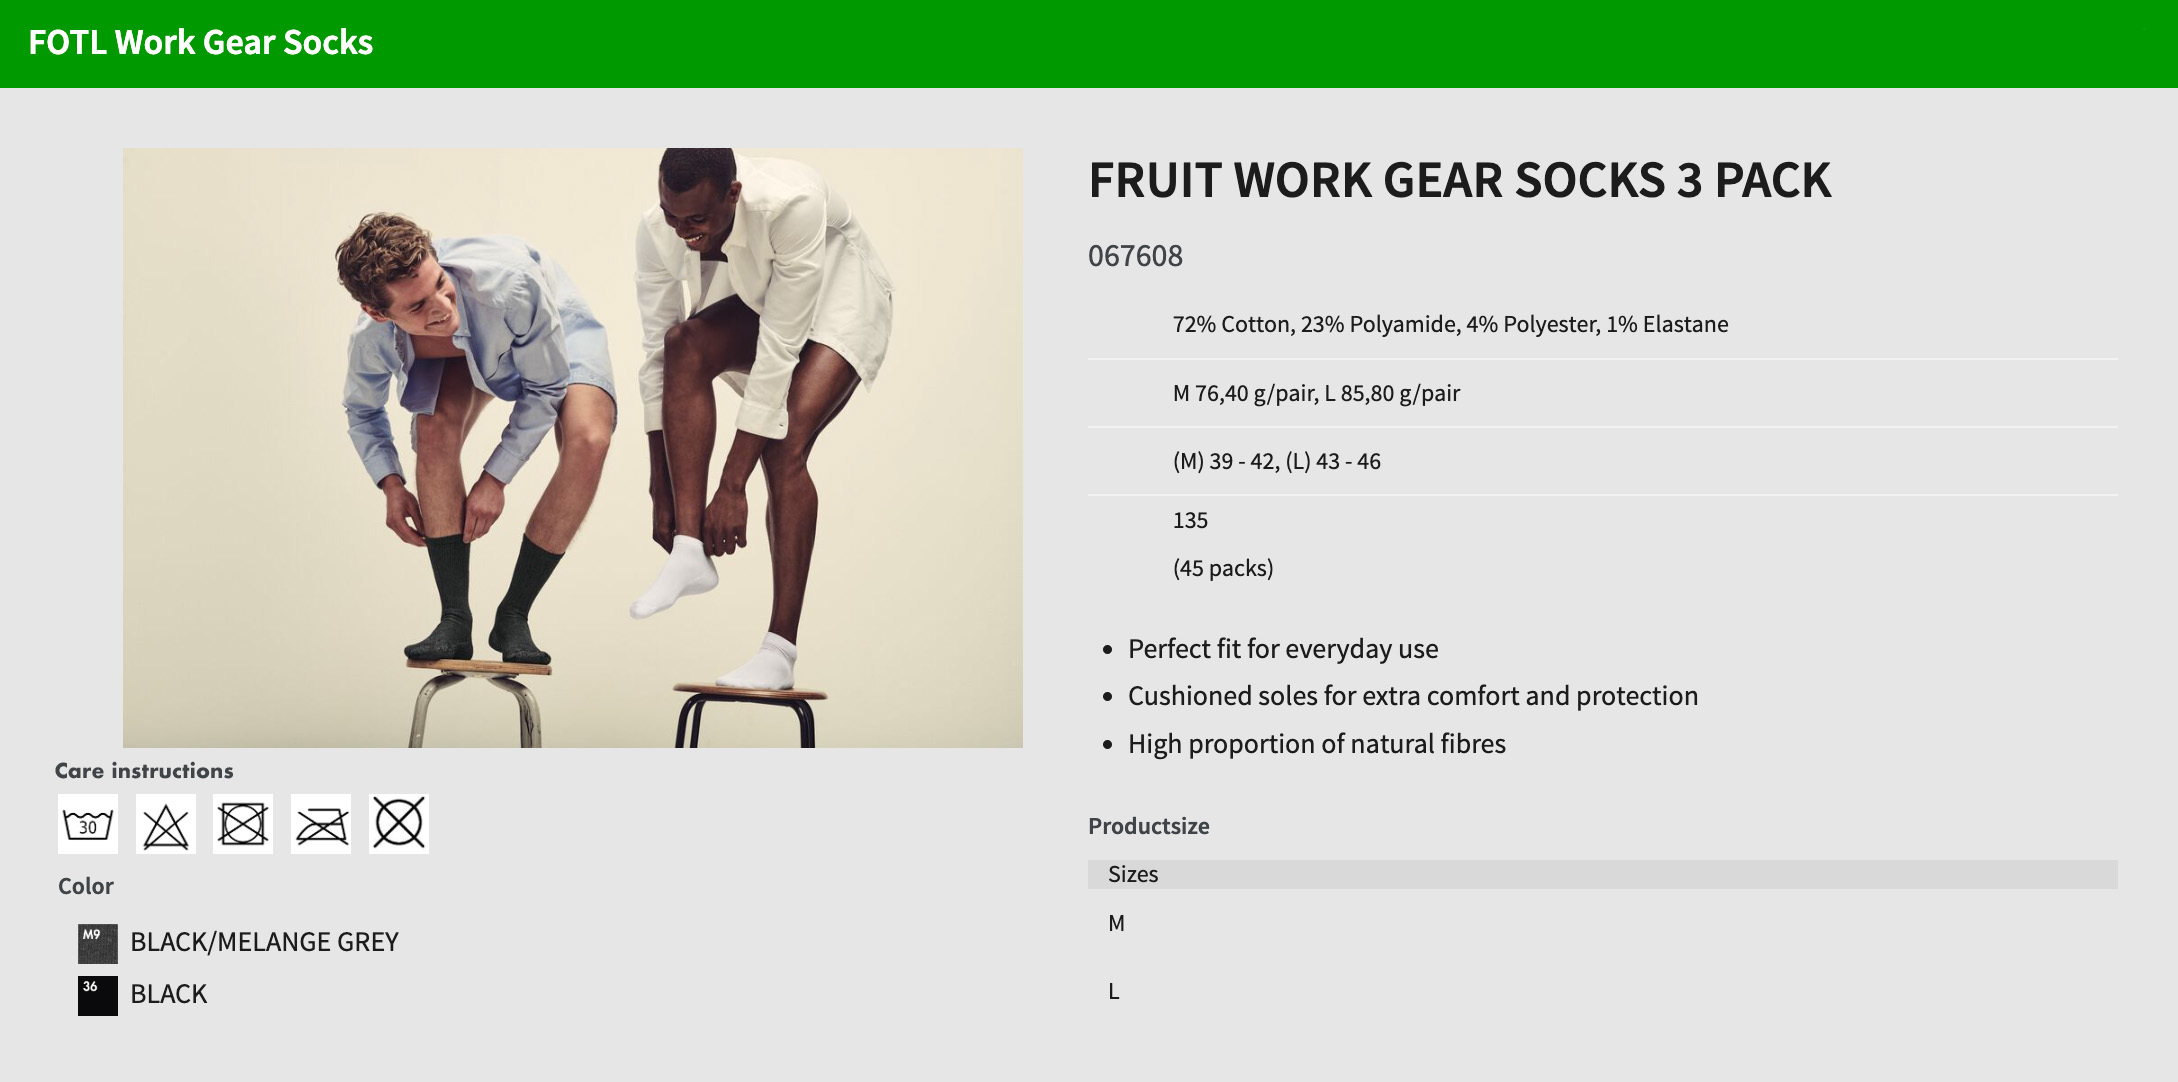This screenshot has width=2178, height=1082.
Task: Click the FOTL Work Gear Socks header title
Action: pyautogui.click(x=201, y=42)
